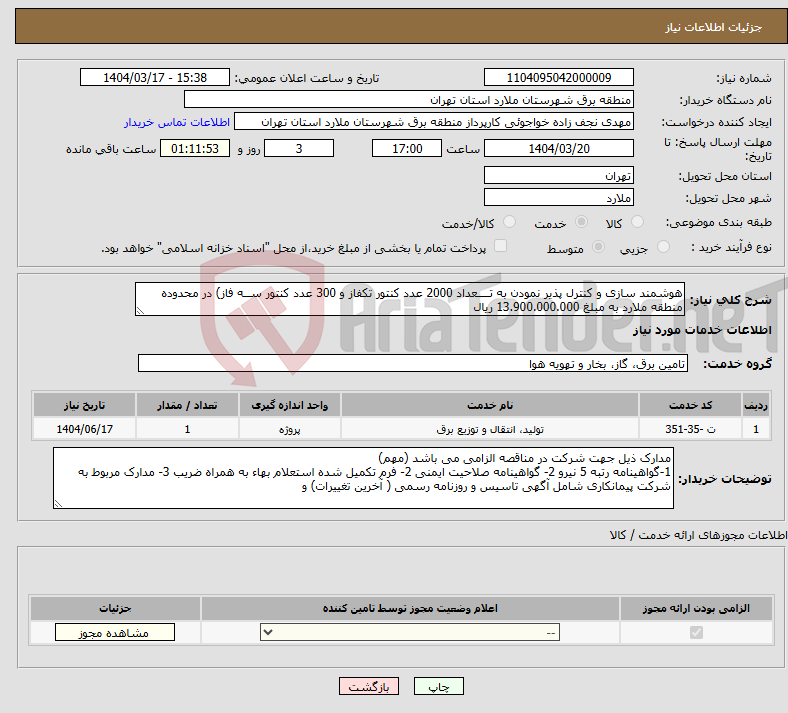Viewport: 788px width, 713px height.
Task: Click the need date cell 1404/06/17
Action: [84, 429]
